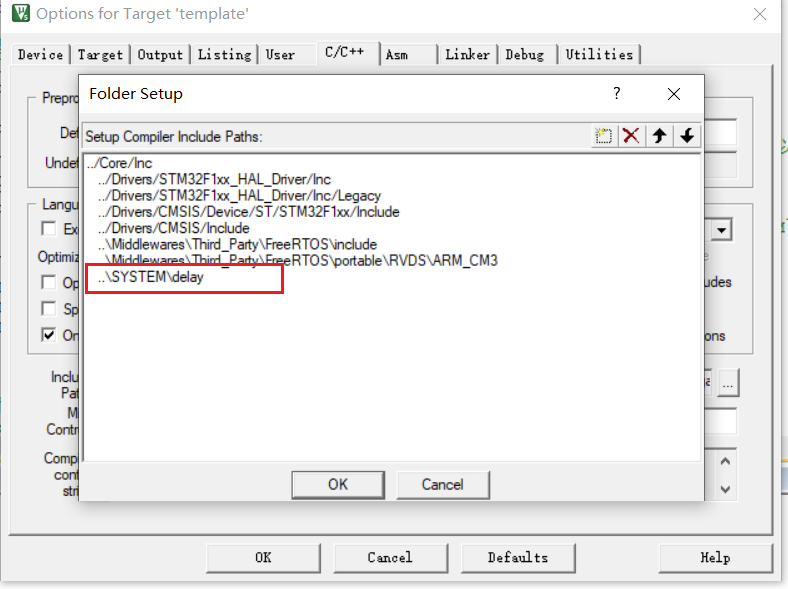Switch to the Debug tab
Image resolution: width=788 pixels, height=589 pixels.
(525, 54)
